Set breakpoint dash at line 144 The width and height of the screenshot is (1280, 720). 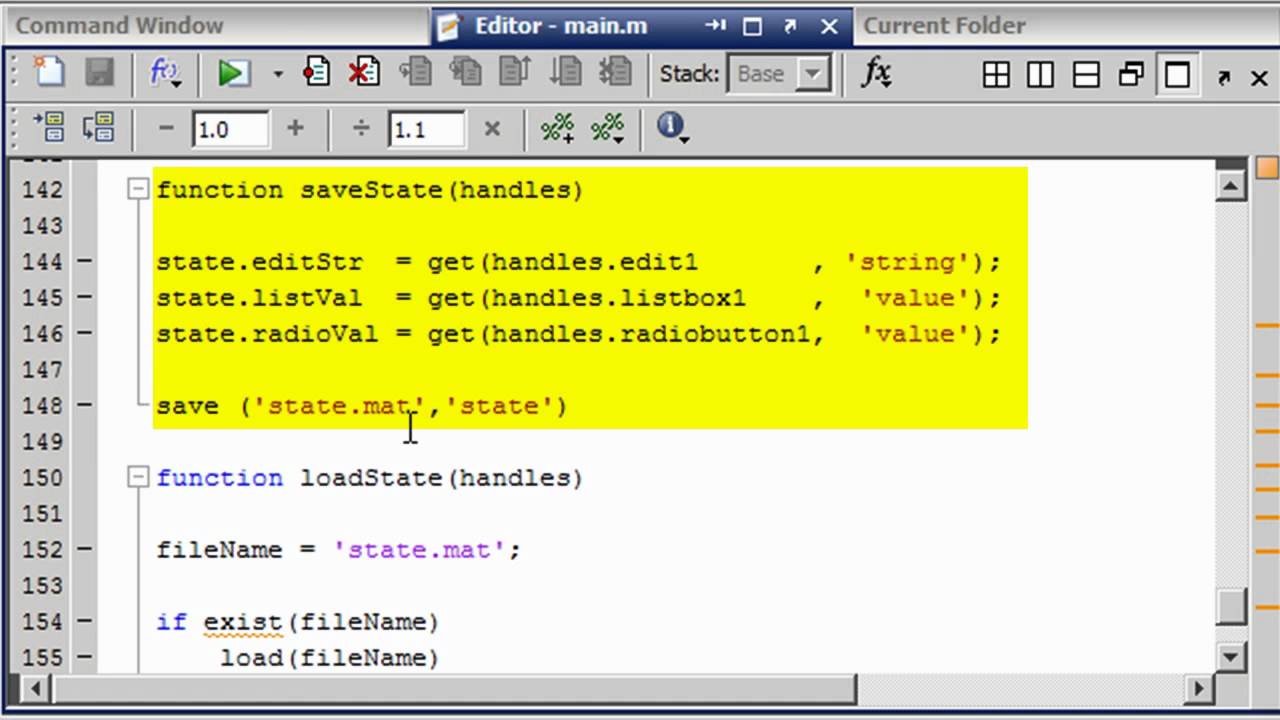[85, 262]
